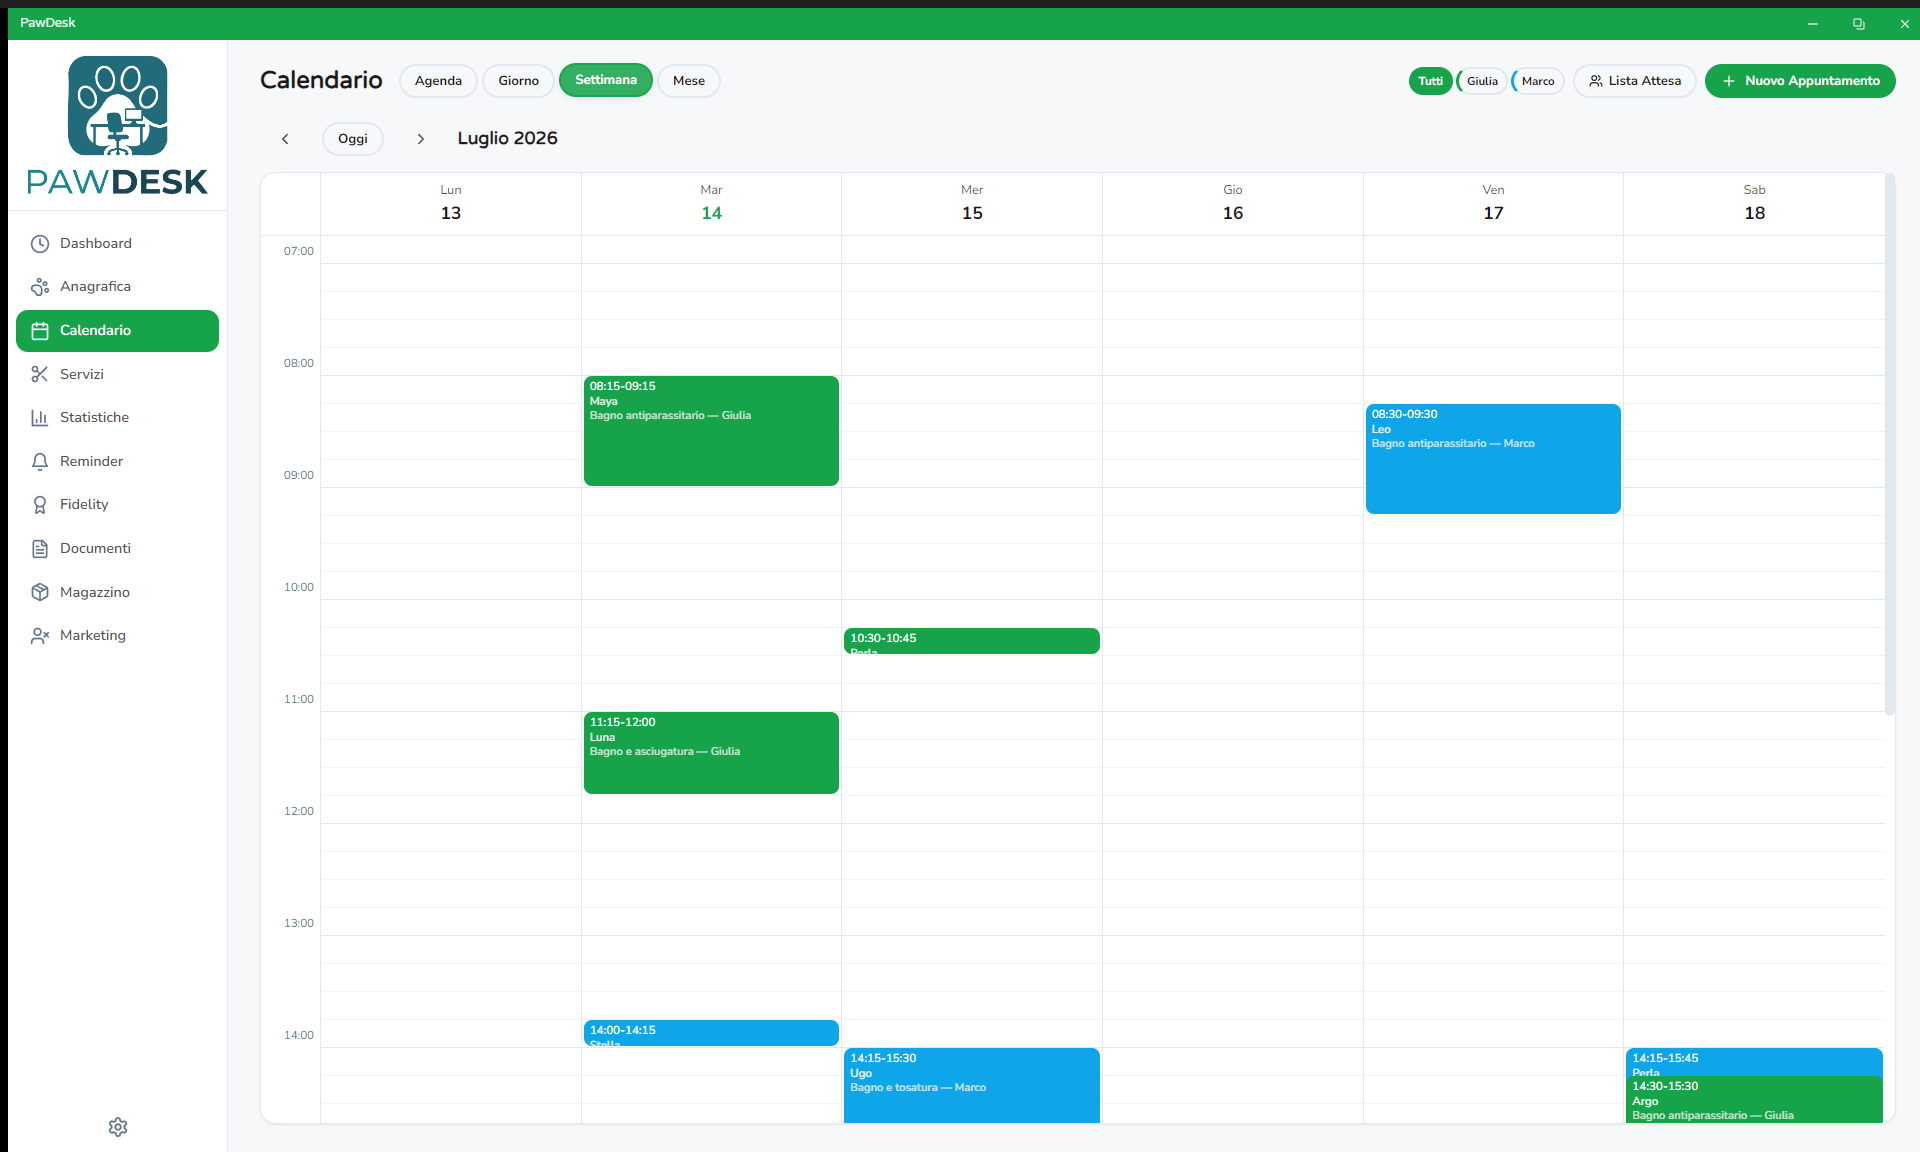Minimize the PawDesk window
Screen dimensions: 1920x1152
tap(1812, 23)
